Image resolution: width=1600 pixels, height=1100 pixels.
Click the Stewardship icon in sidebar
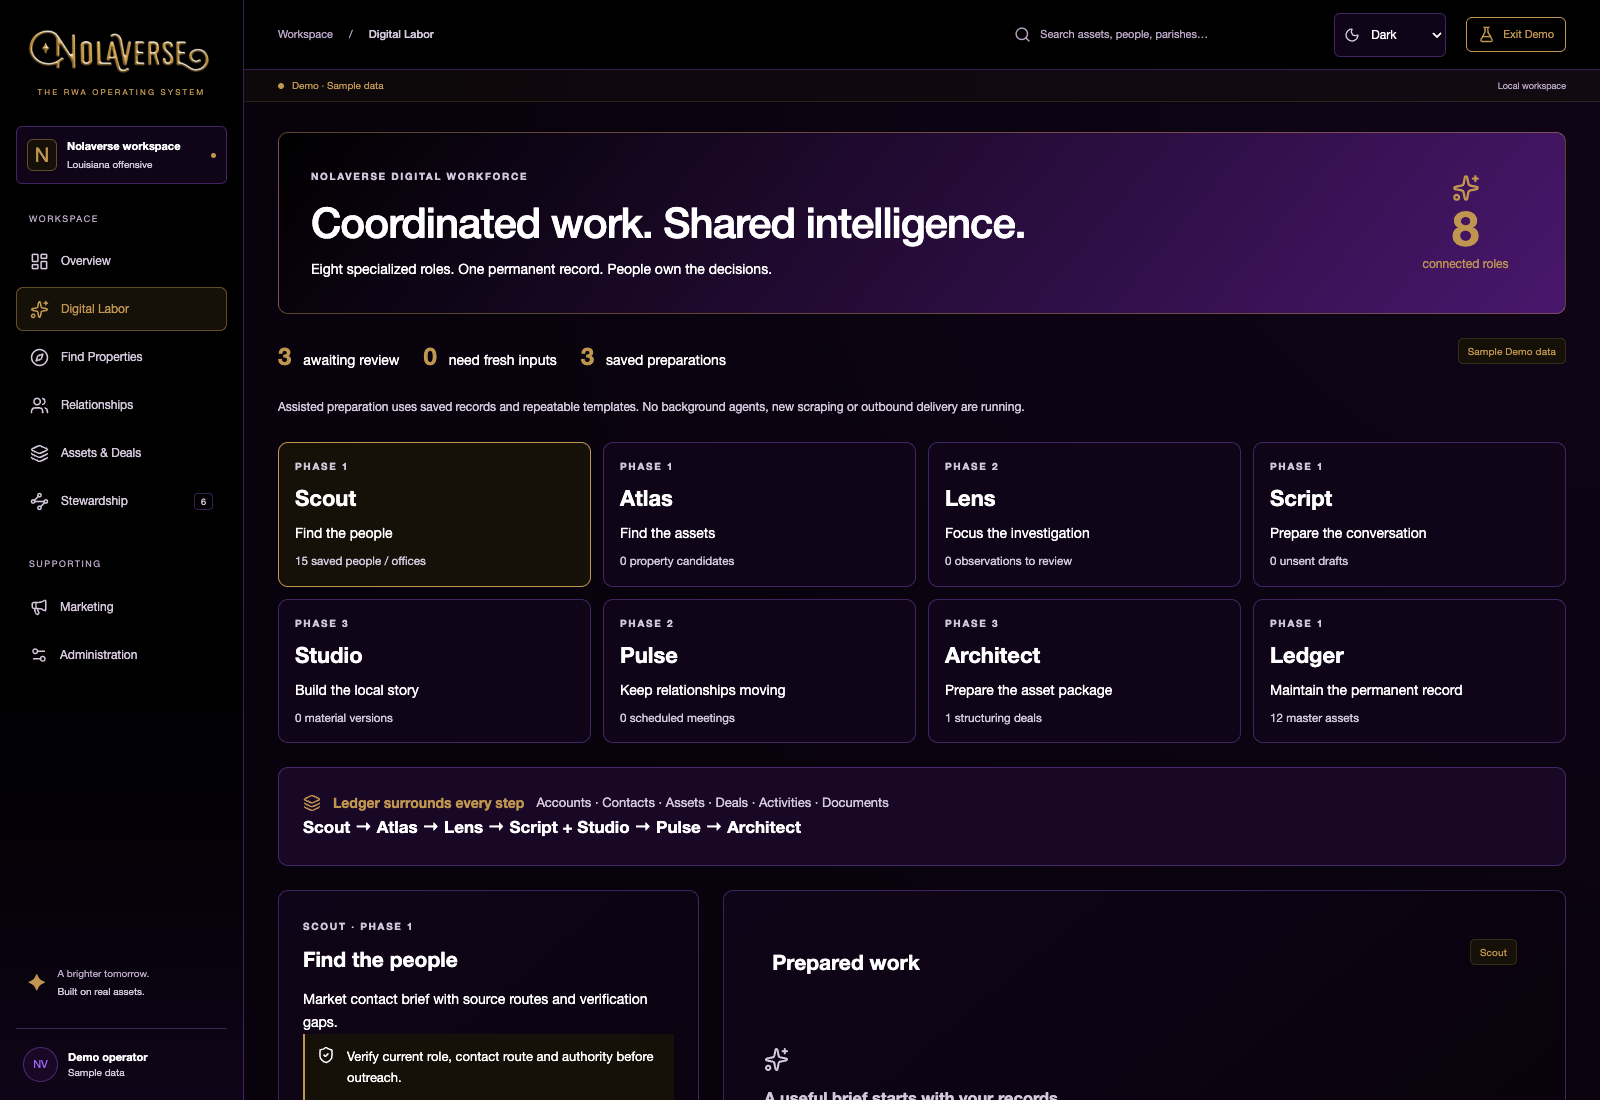[39, 501]
